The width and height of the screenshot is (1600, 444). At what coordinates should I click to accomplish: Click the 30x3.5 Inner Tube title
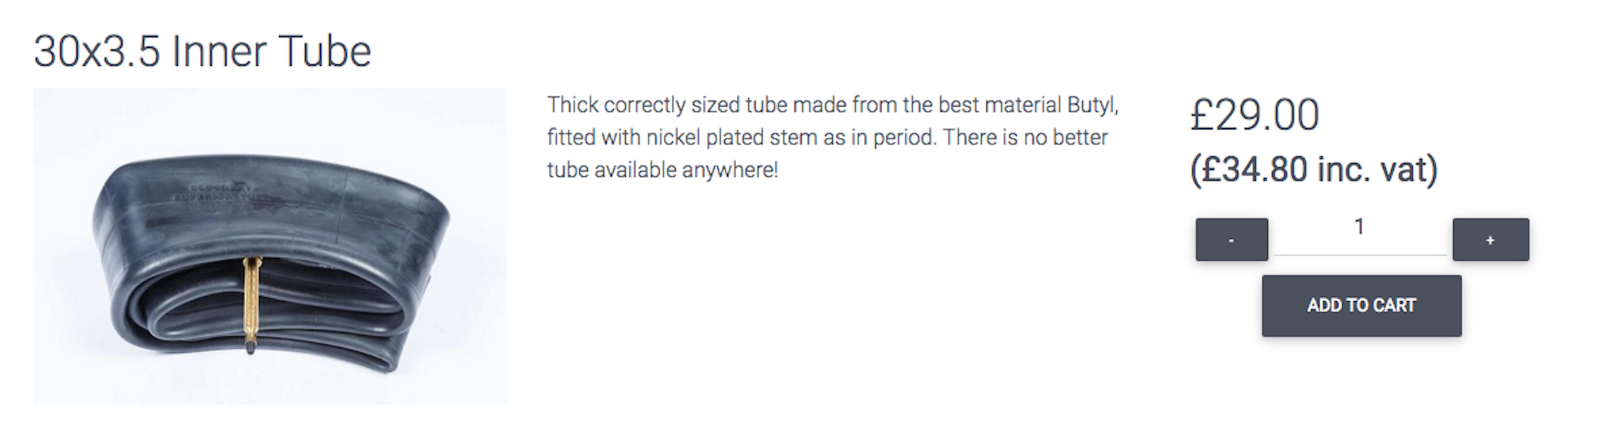202,52
